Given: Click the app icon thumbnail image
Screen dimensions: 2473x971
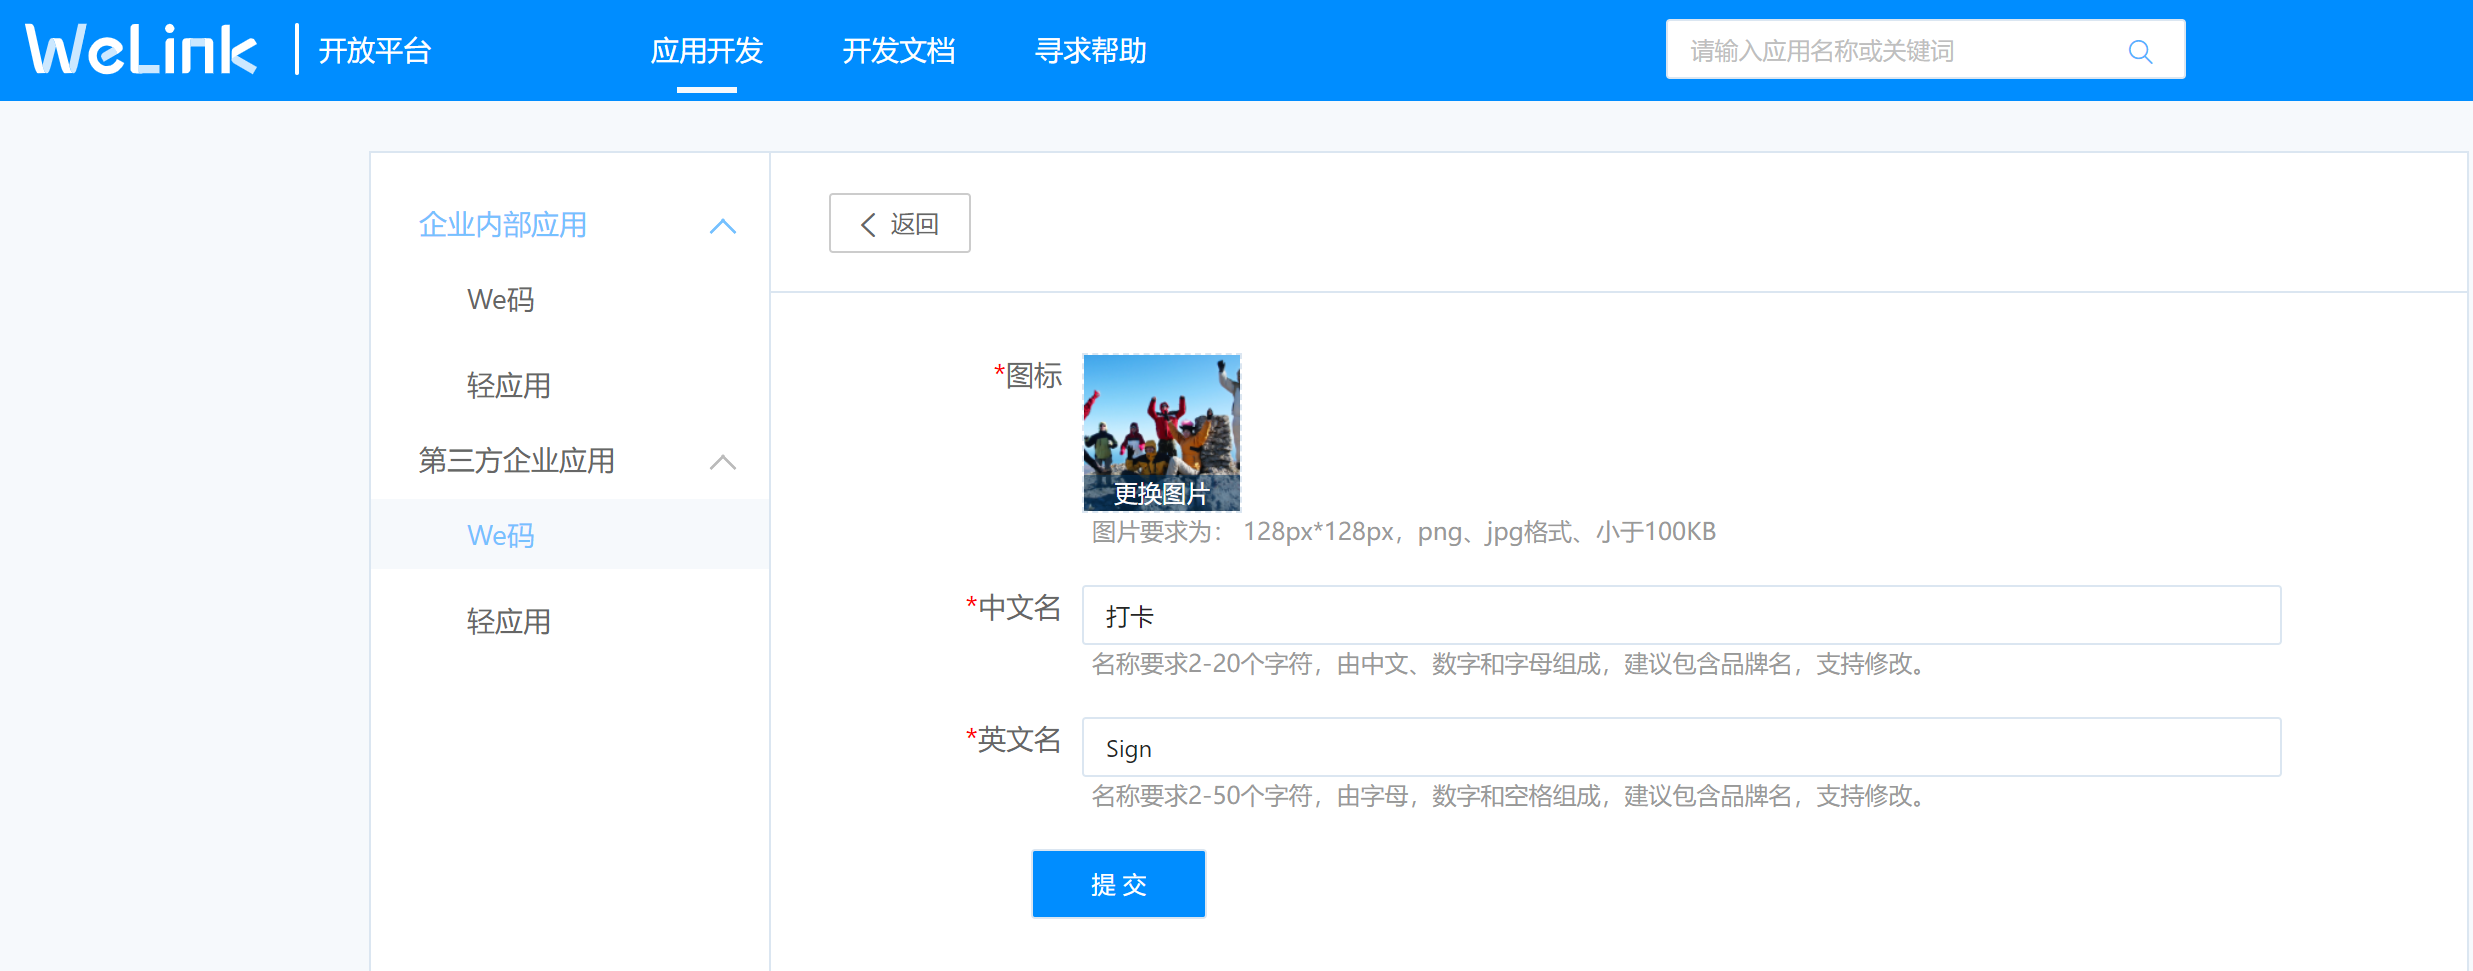Looking at the screenshot, I should pos(1160,420).
